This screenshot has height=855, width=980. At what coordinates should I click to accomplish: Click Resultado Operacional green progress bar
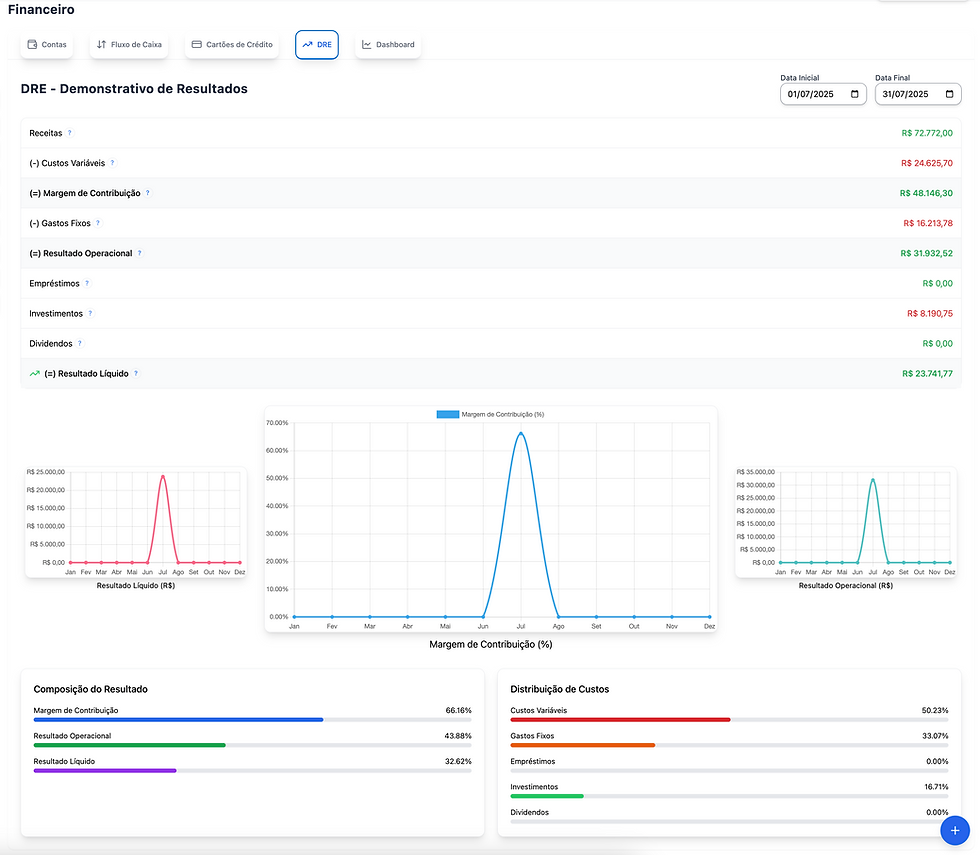129,745
